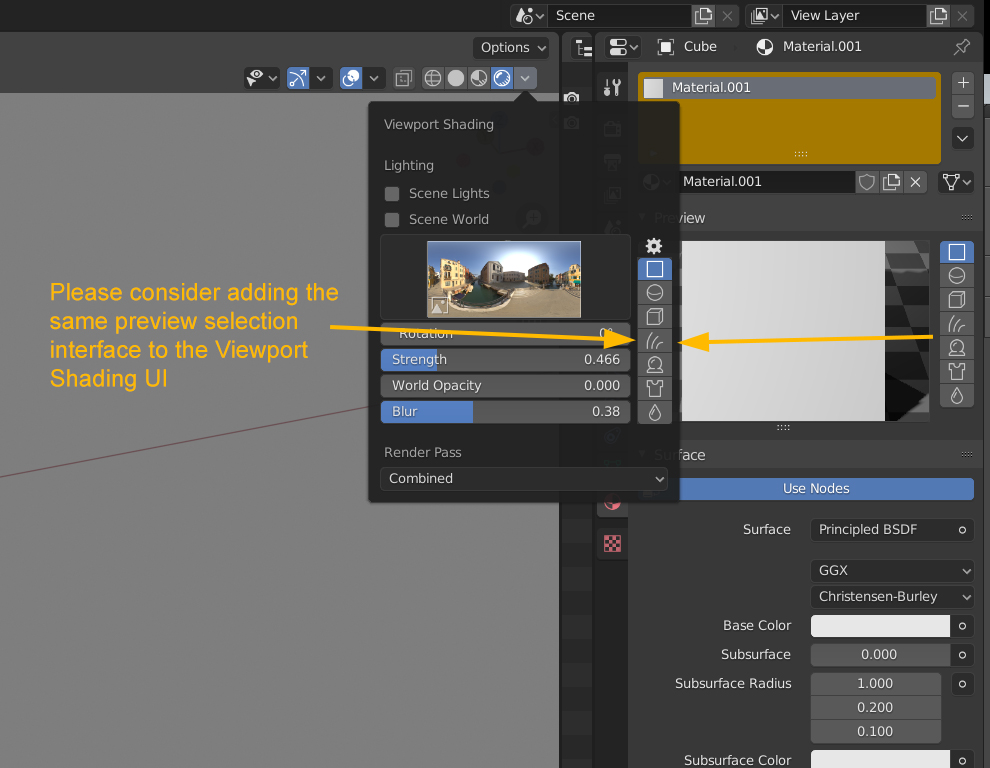The image size is (990, 768).
Task: Open the Texture properties tab
Action: point(612,543)
